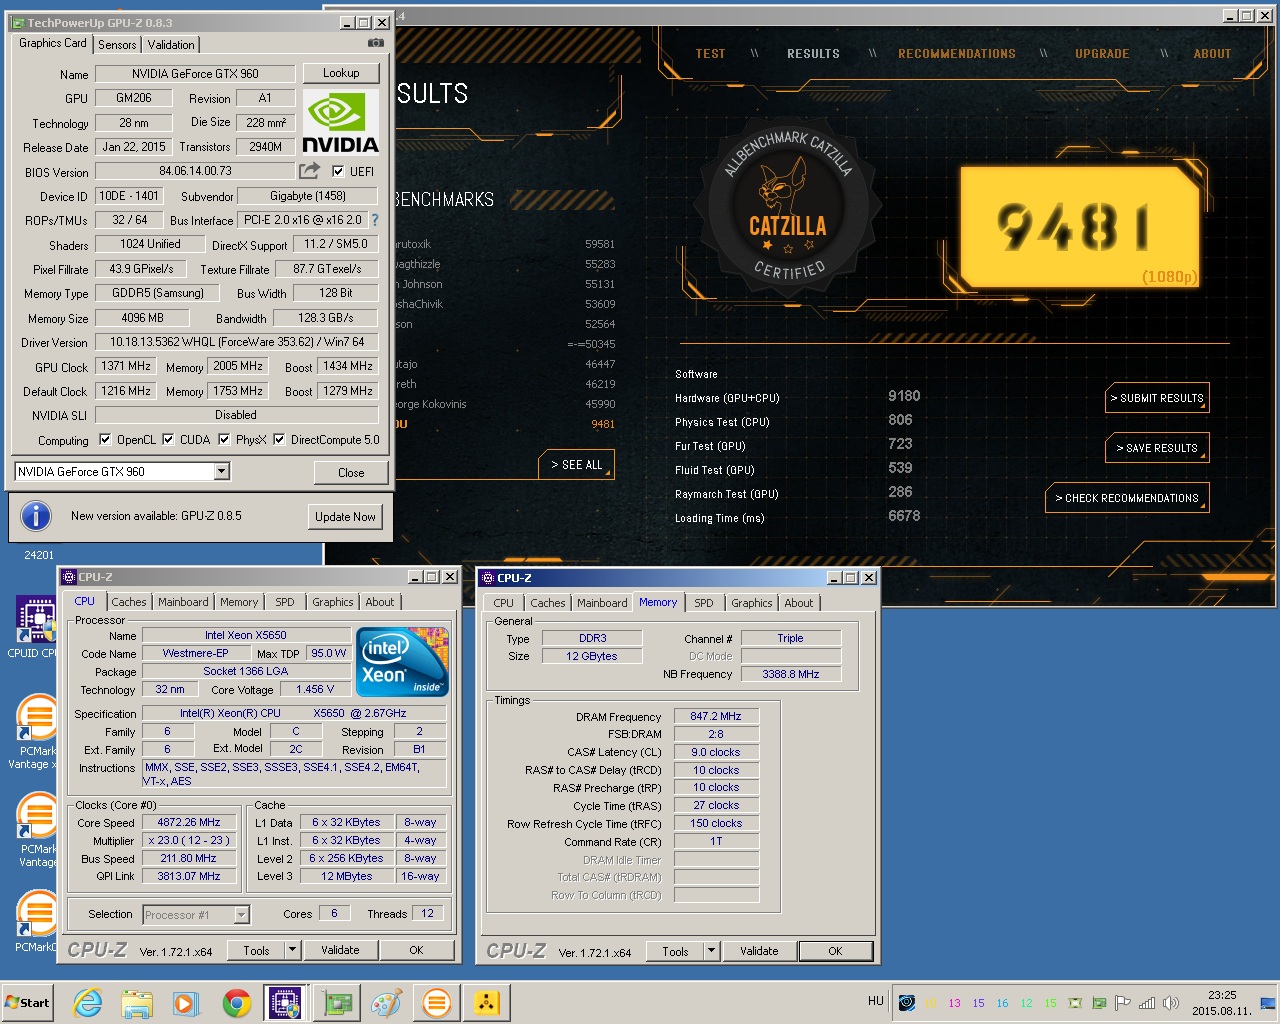1280x1024 pixels.
Task: Click the 9481 score panel
Action: (1080, 227)
